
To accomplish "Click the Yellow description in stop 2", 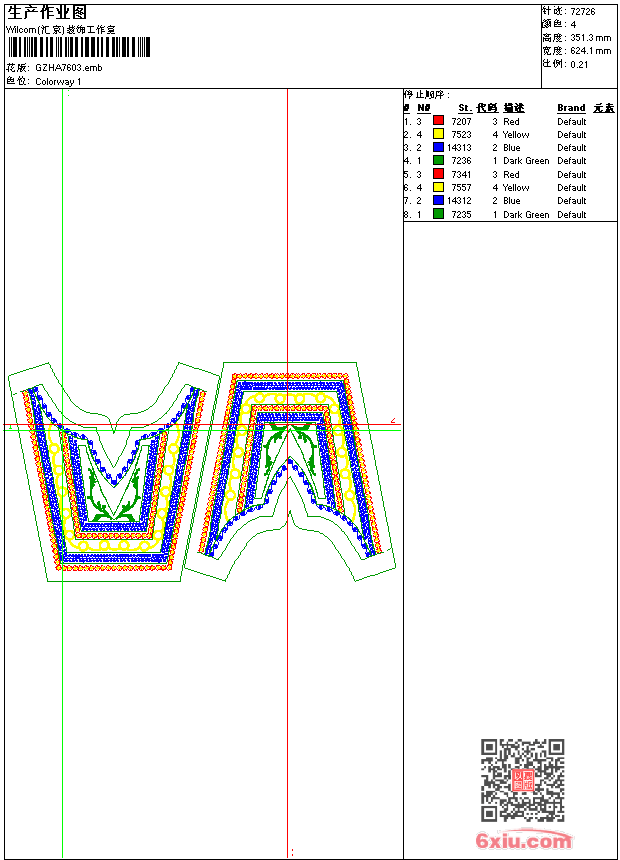I will coord(516,135).
